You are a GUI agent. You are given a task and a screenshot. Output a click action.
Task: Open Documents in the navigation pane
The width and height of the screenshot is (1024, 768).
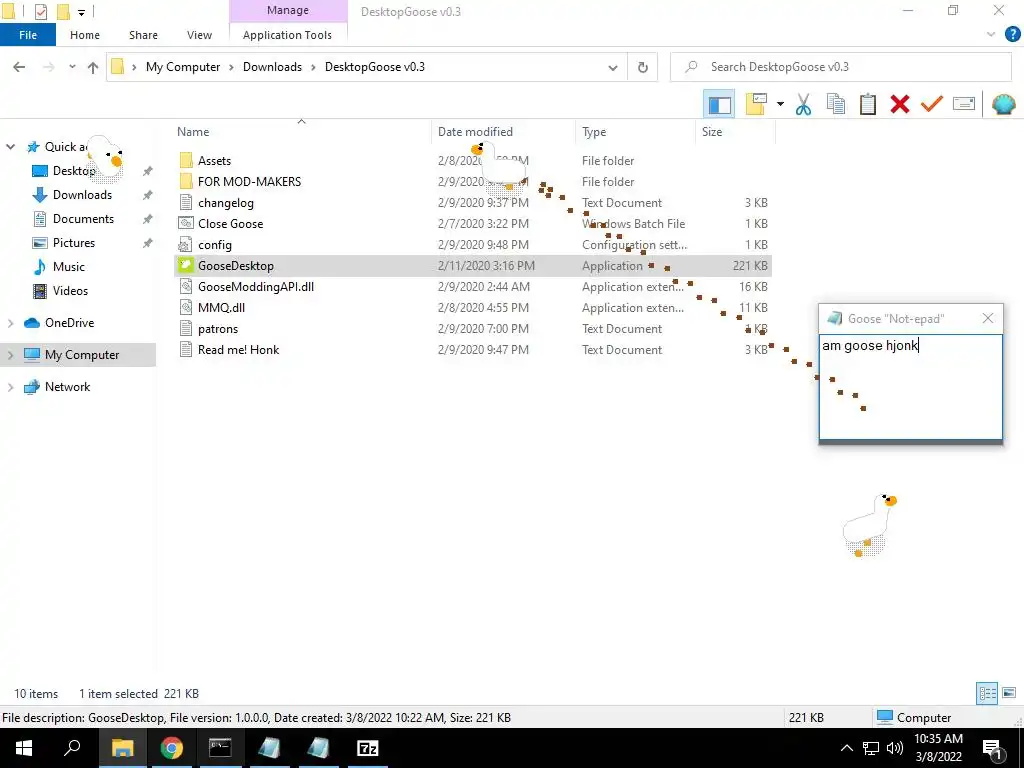pos(83,219)
